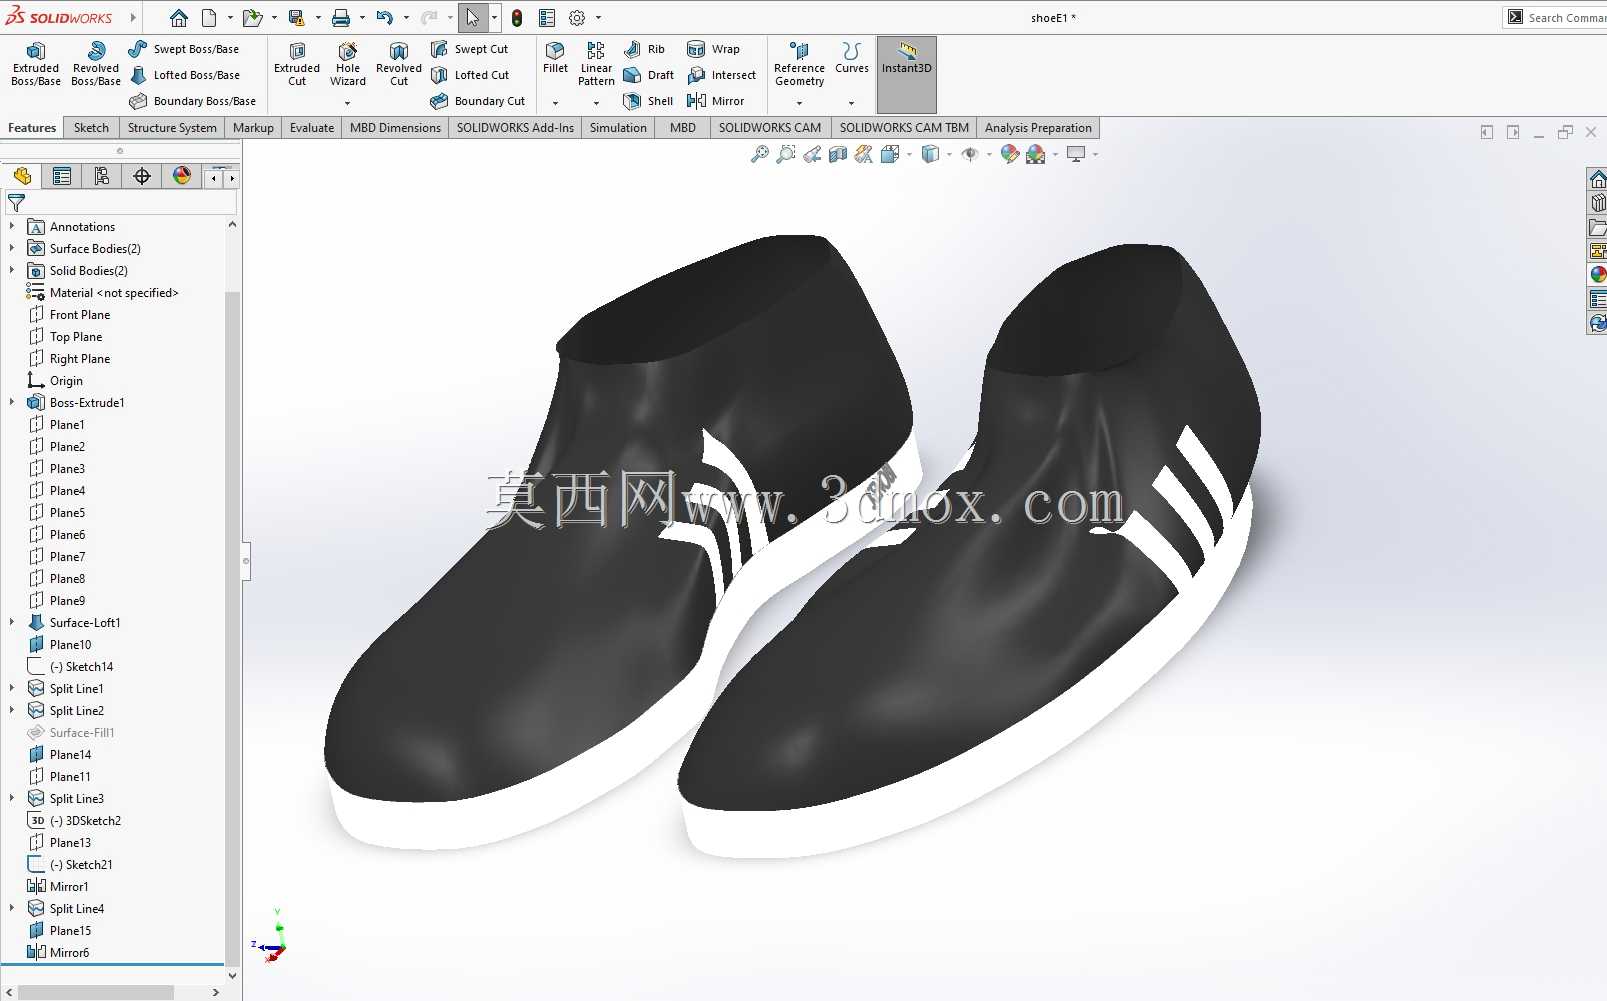Expand the Surface-Loft1 feature
The height and width of the screenshot is (1001, 1607).
click(x=12, y=622)
